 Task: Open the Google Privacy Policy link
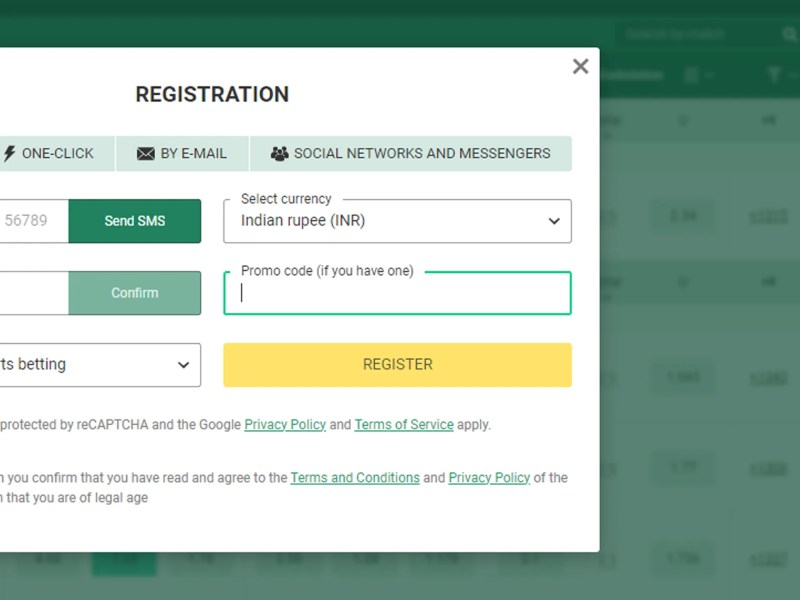(285, 424)
